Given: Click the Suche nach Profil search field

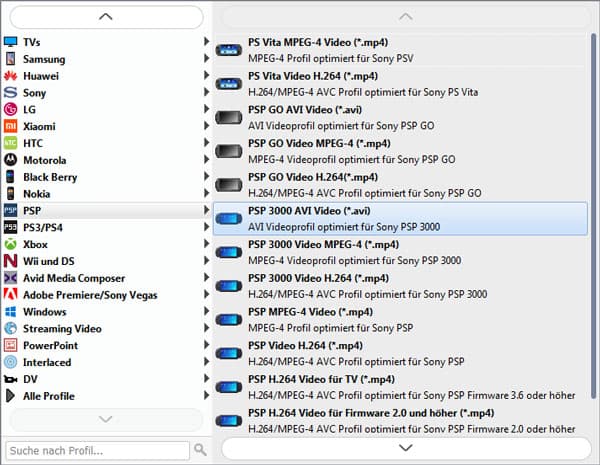Looking at the screenshot, I should (x=98, y=450).
